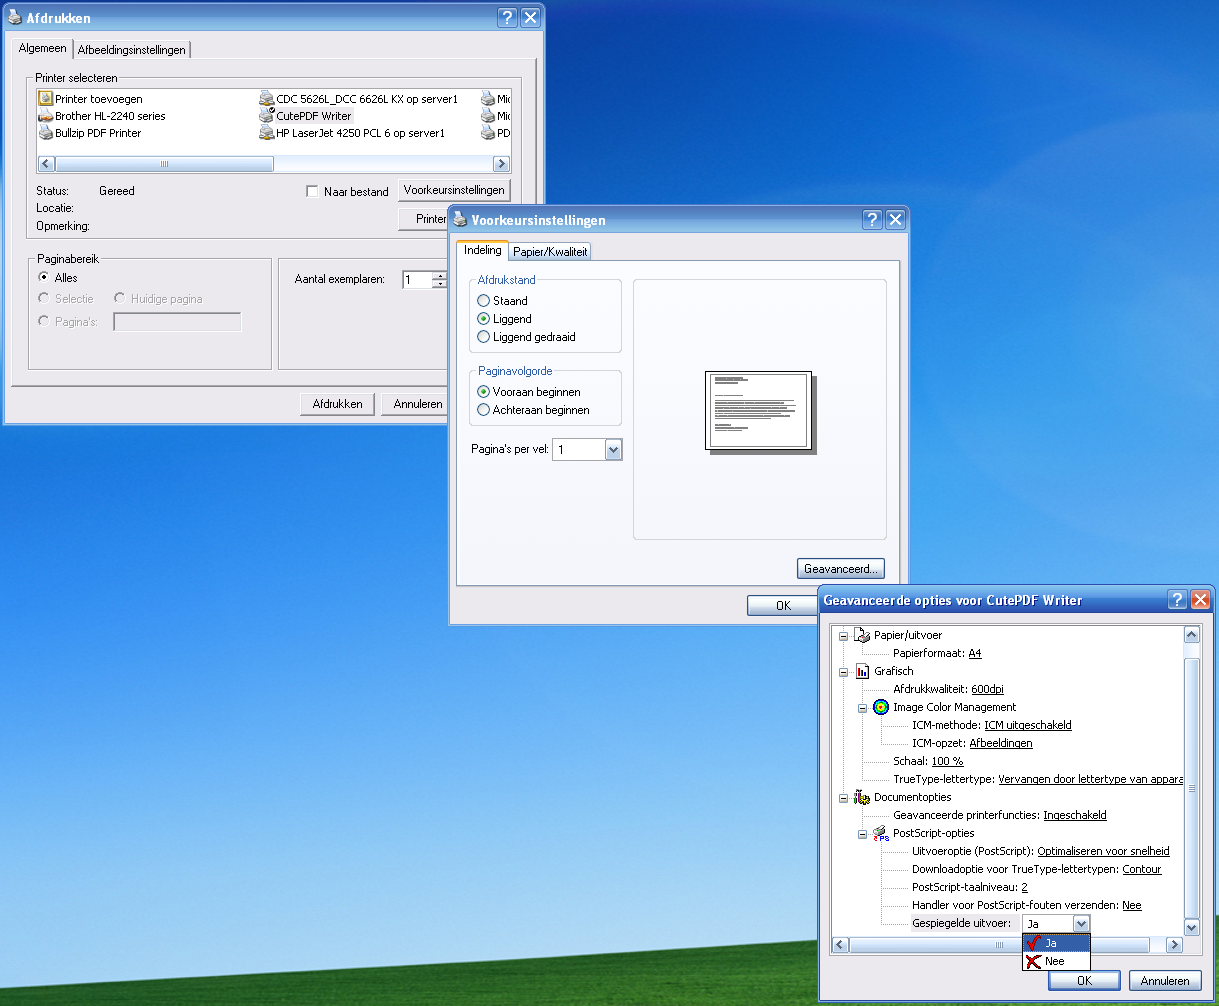
Task: Switch to the Algemeen tab
Action: coord(43,48)
